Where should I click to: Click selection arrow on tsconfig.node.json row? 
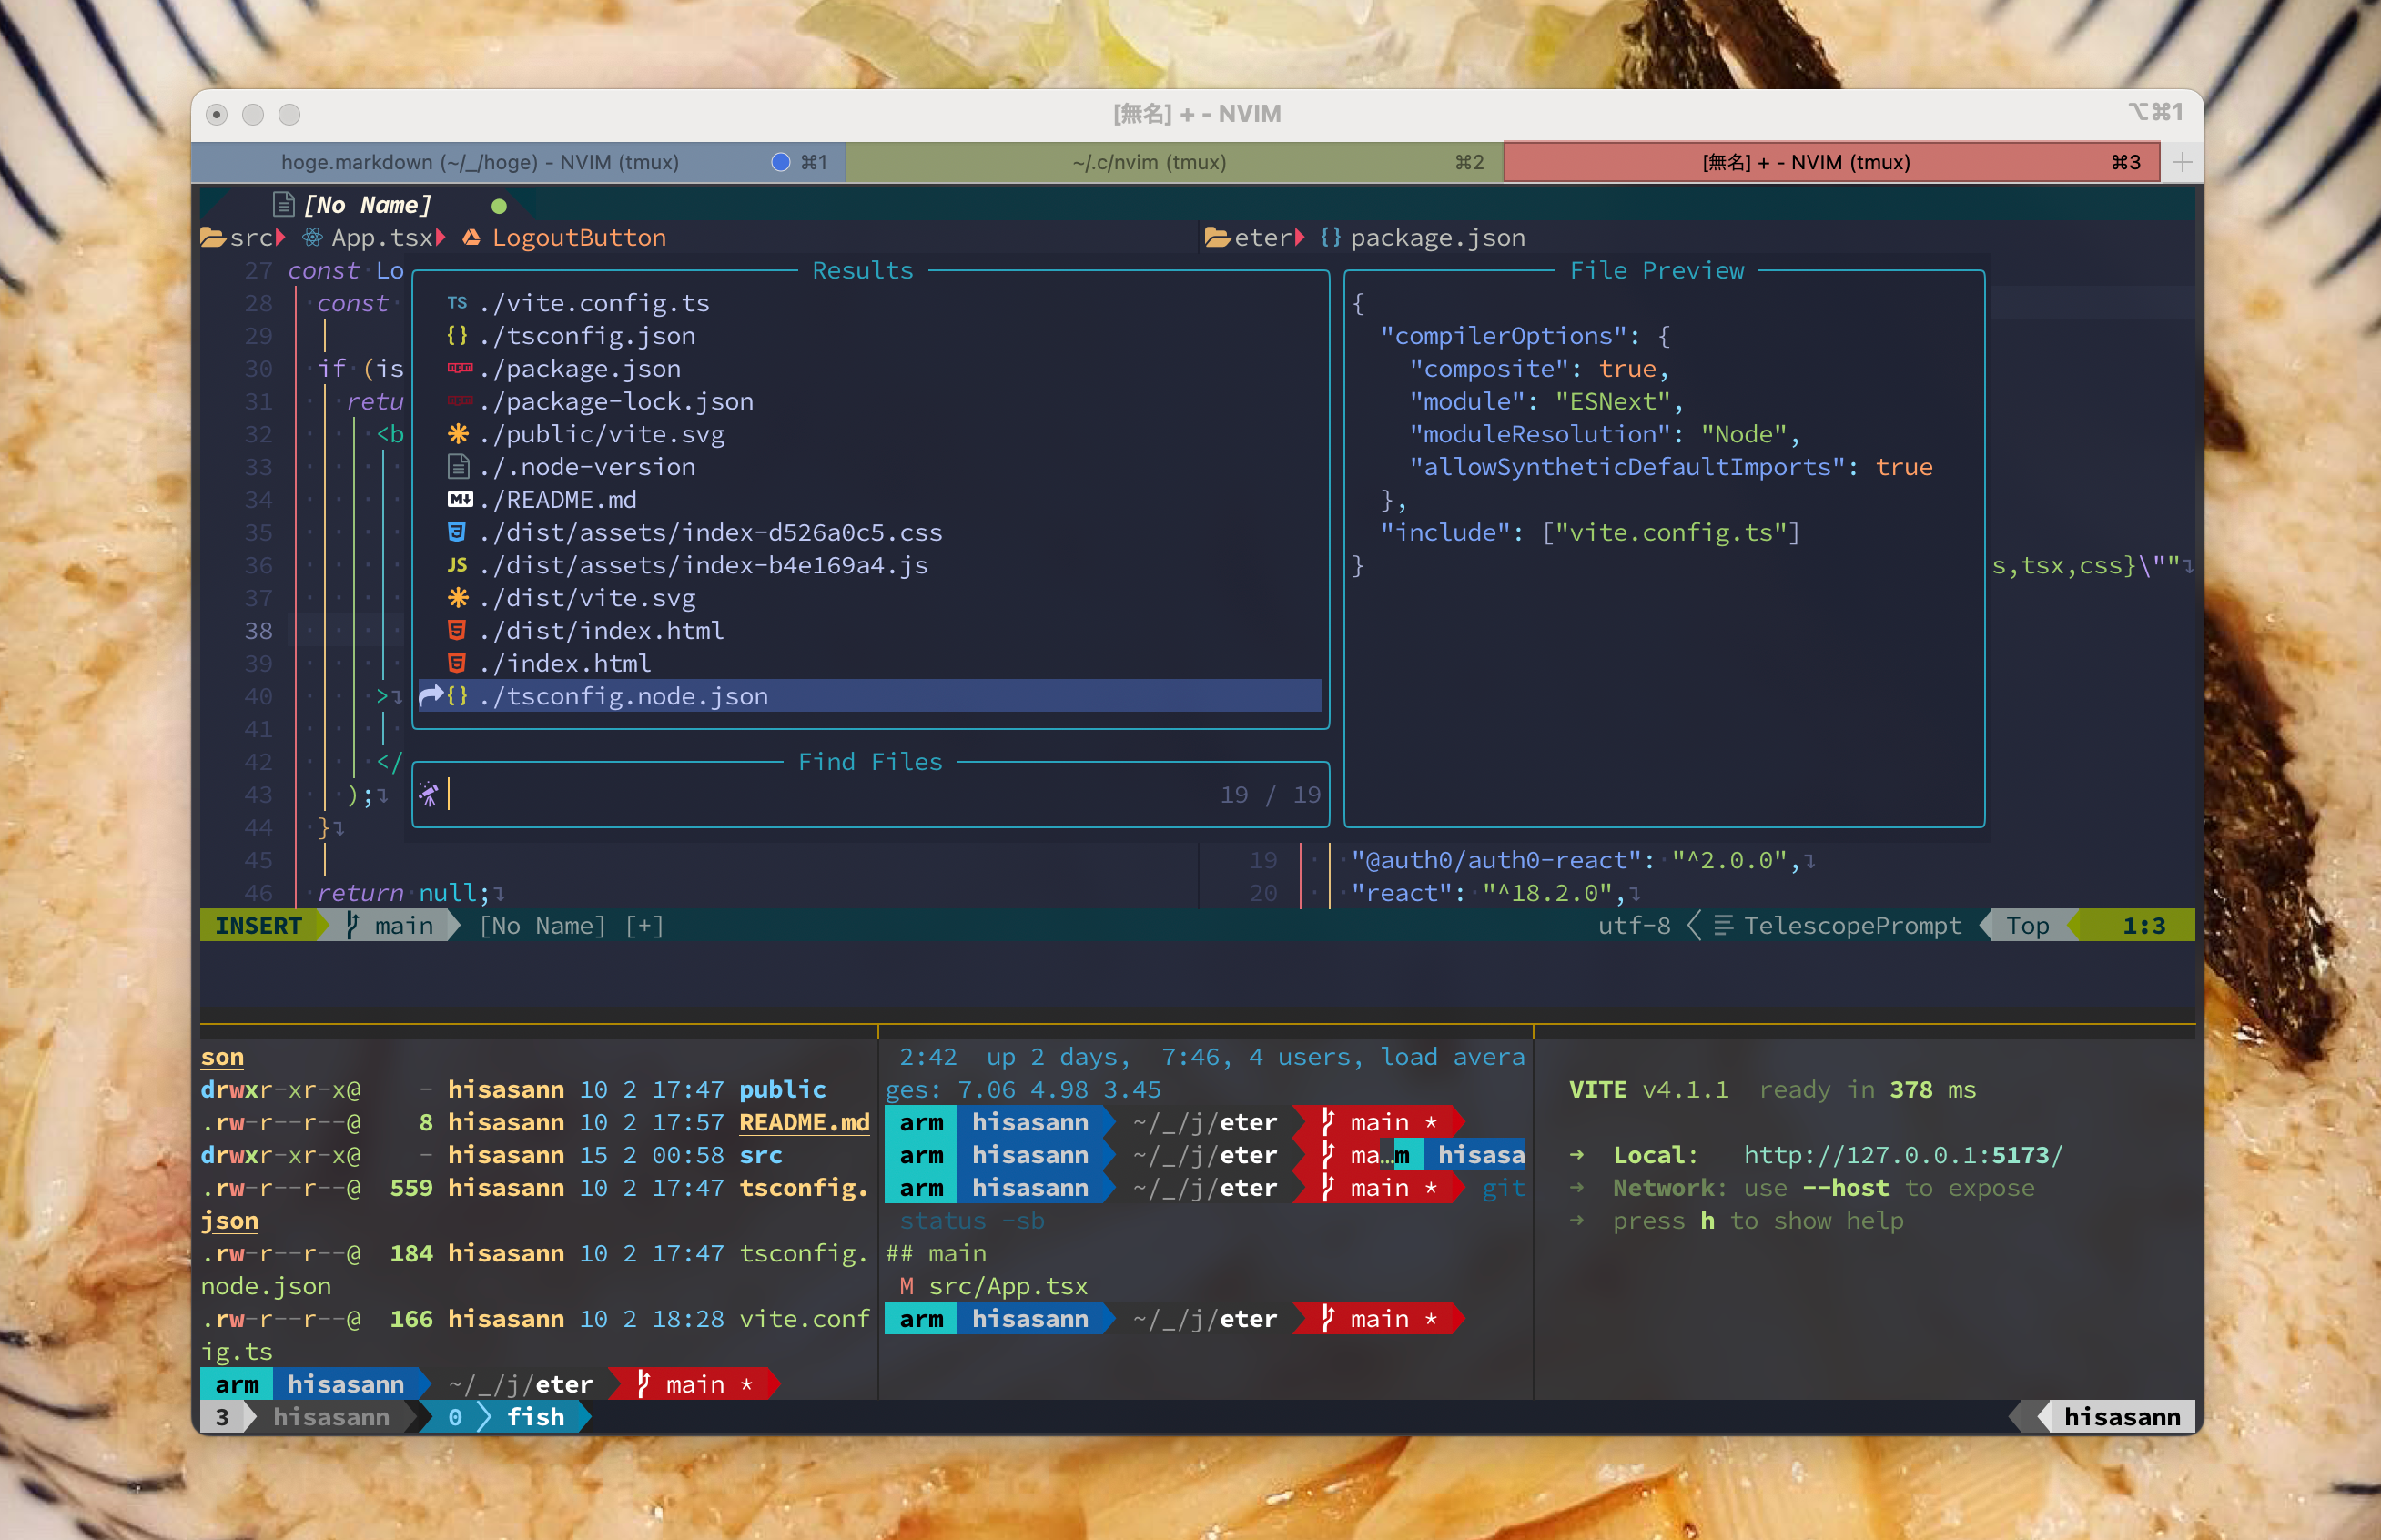(430, 695)
